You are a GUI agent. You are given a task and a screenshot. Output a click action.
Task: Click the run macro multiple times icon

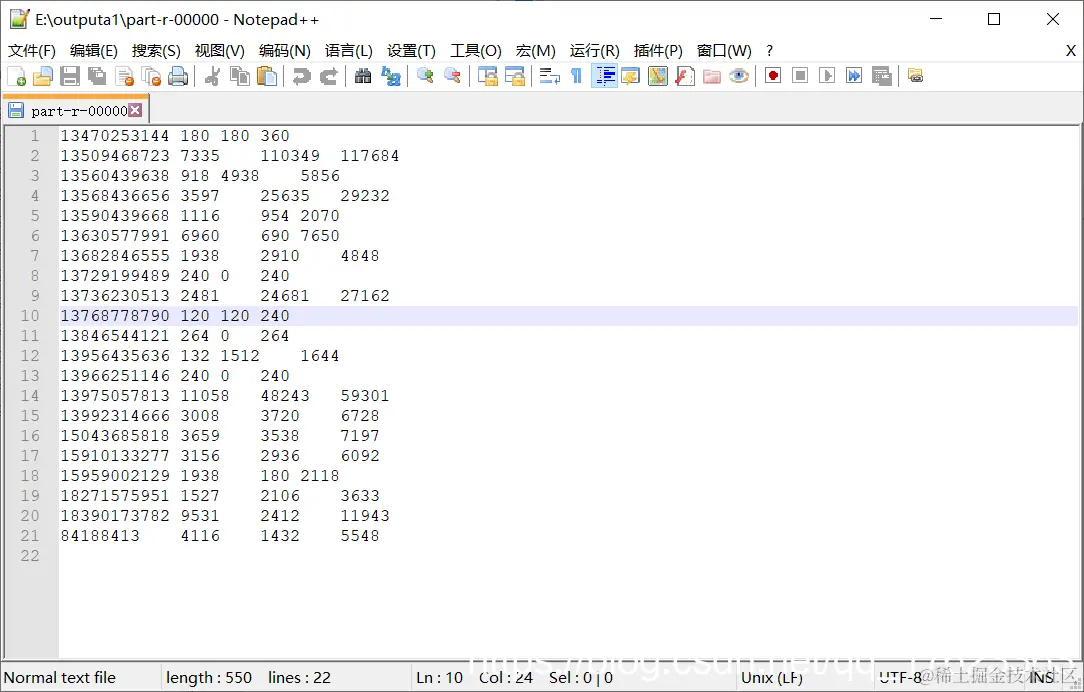point(854,76)
